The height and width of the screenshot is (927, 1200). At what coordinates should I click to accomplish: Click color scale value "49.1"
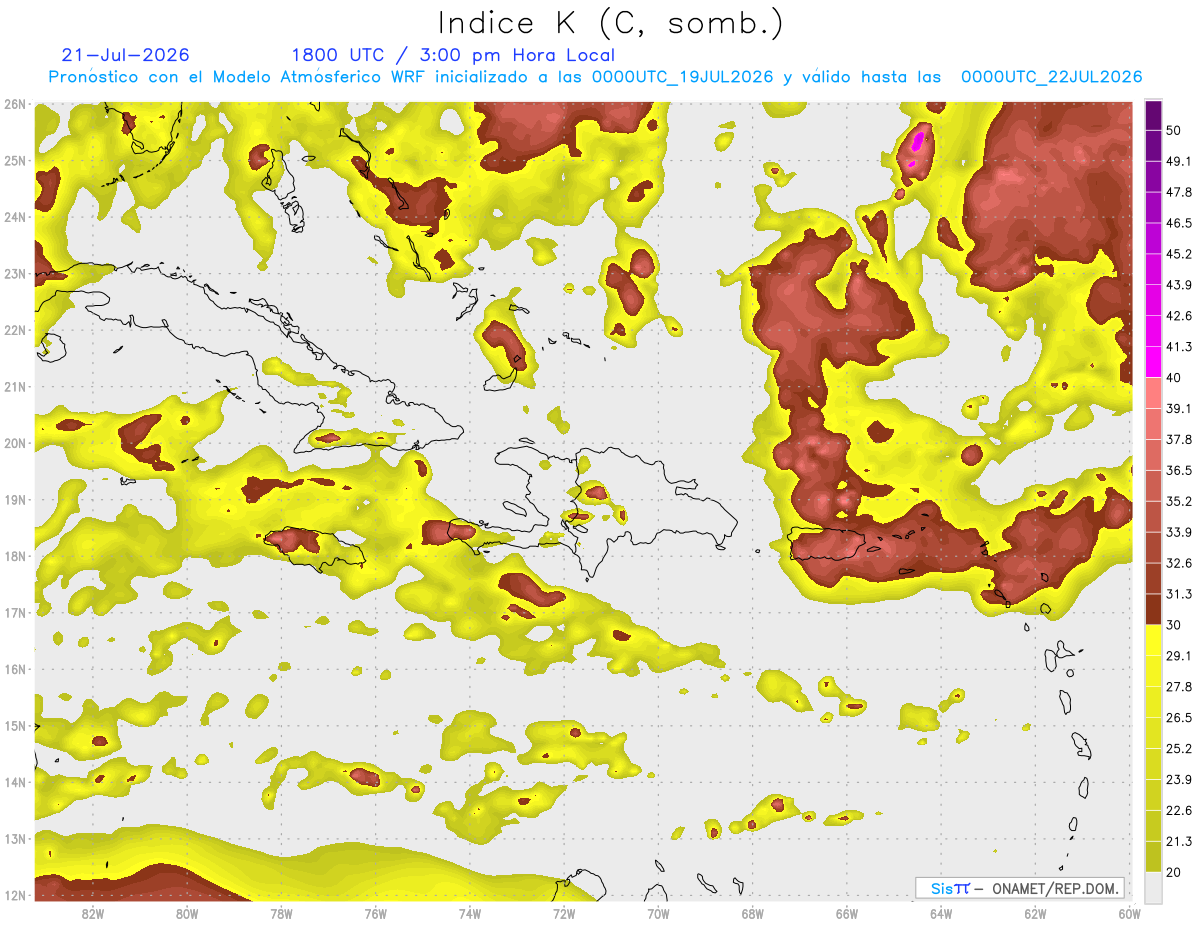point(1179,161)
